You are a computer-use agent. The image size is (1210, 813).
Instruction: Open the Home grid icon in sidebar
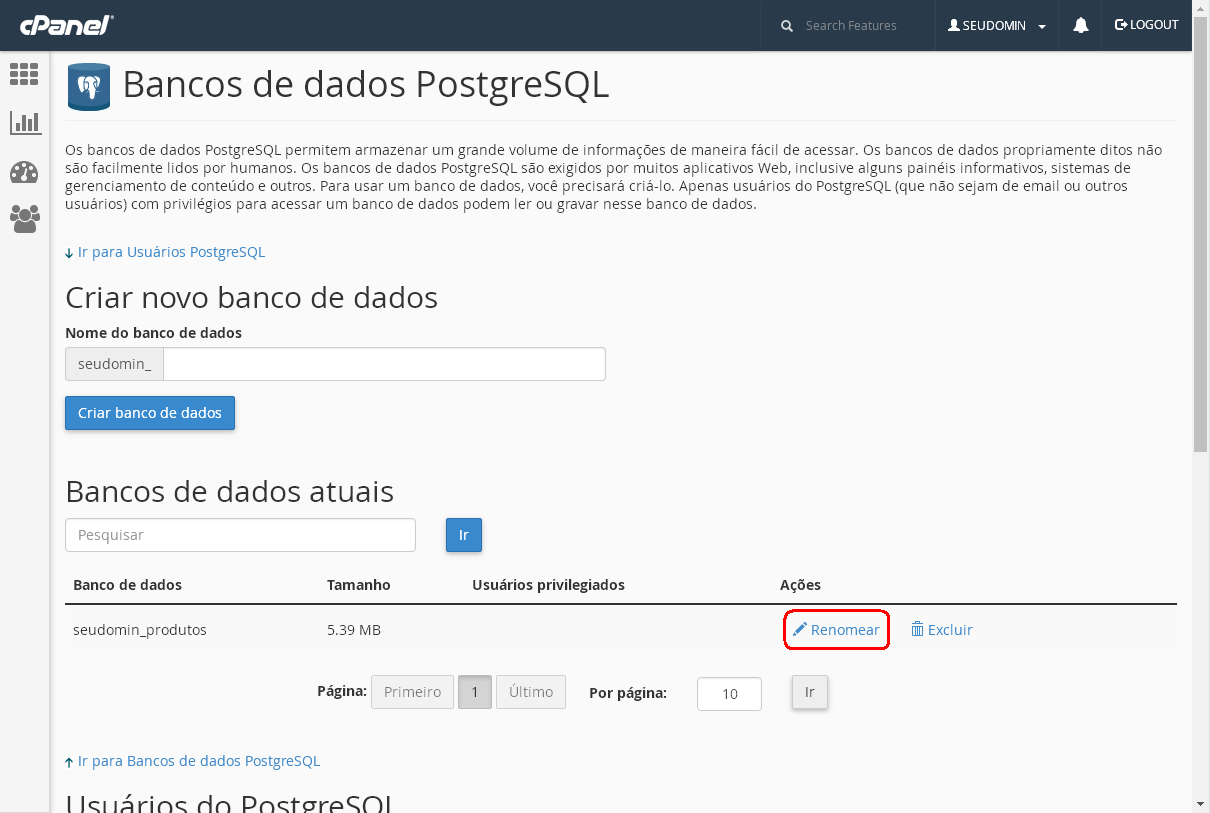click(x=24, y=73)
